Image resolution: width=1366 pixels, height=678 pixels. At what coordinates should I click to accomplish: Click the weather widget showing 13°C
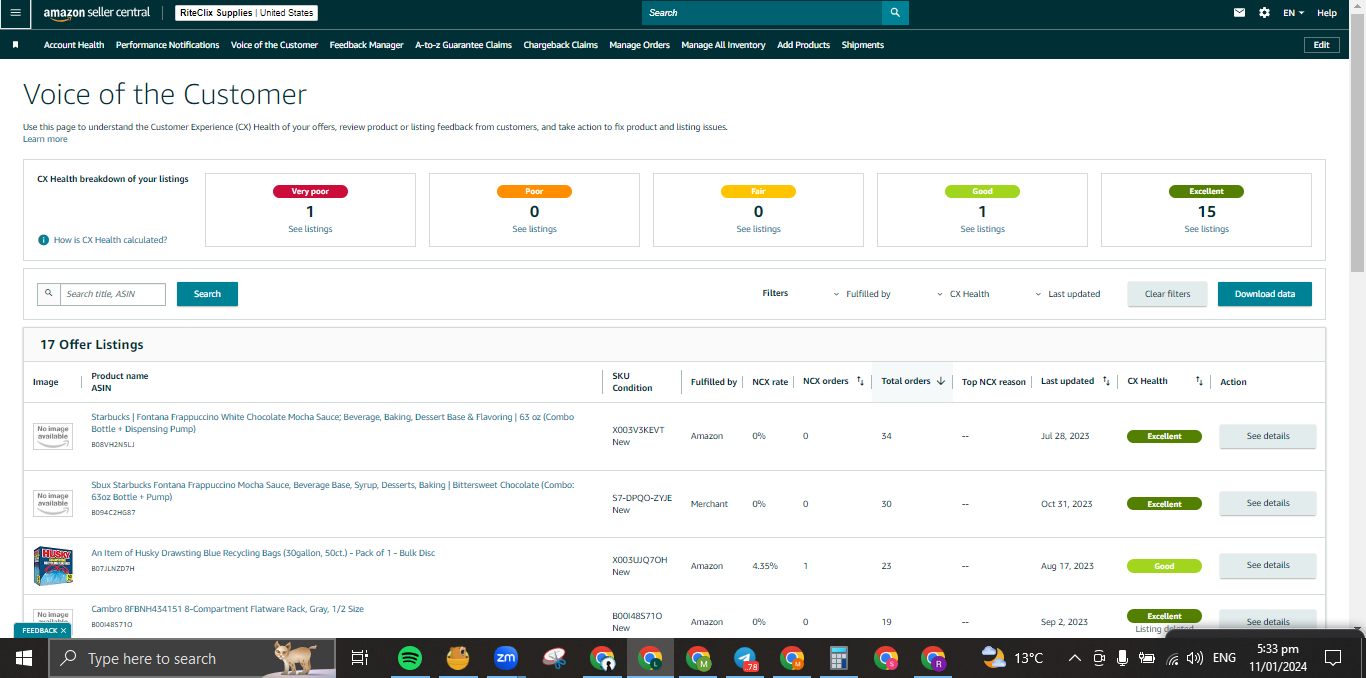tap(1012, 658)
